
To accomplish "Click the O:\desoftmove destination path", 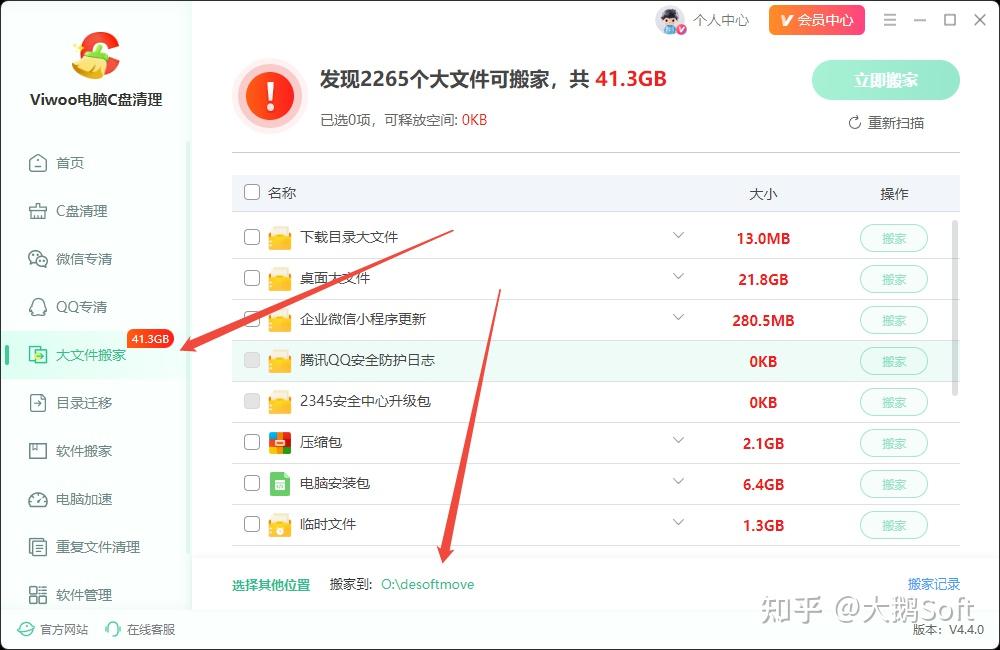I will pyautogui.click(x=427, y=584).
